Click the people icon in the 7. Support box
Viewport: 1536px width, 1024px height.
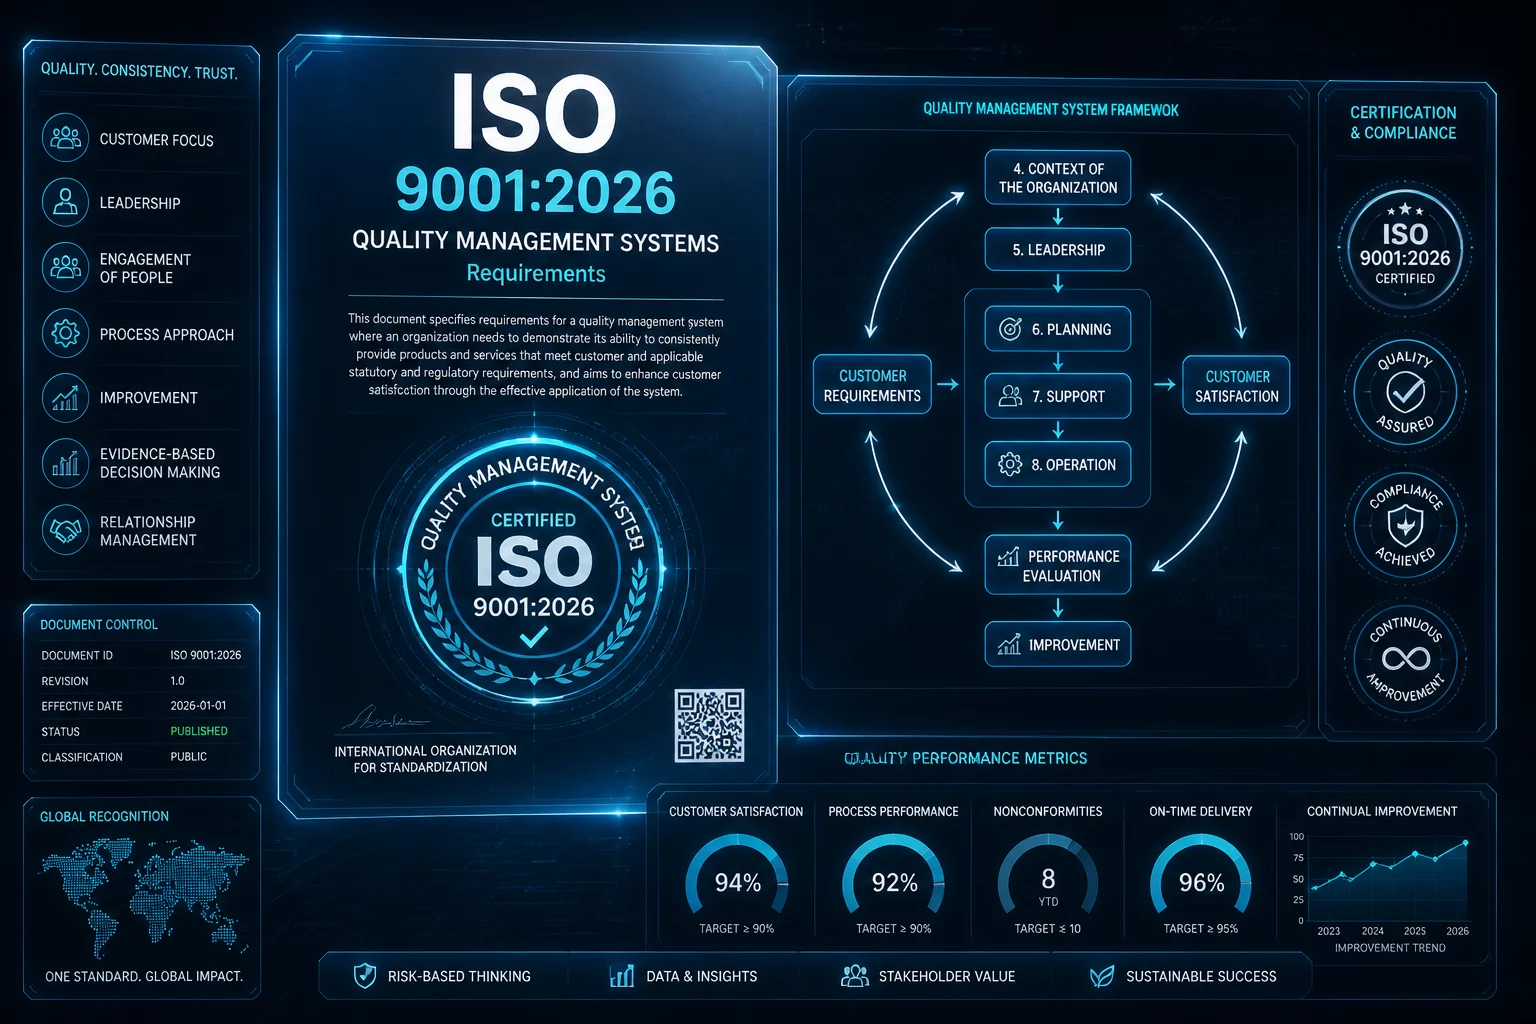[1010, 396]
